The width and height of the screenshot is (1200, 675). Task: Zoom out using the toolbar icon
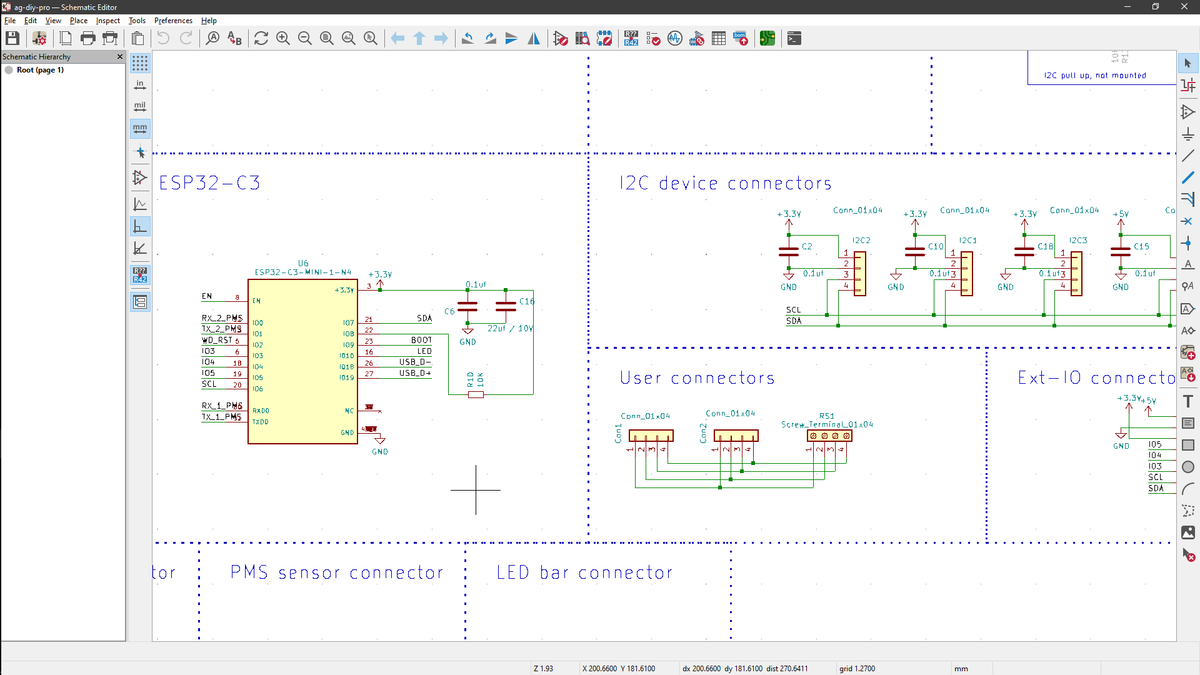coord(304,38)
